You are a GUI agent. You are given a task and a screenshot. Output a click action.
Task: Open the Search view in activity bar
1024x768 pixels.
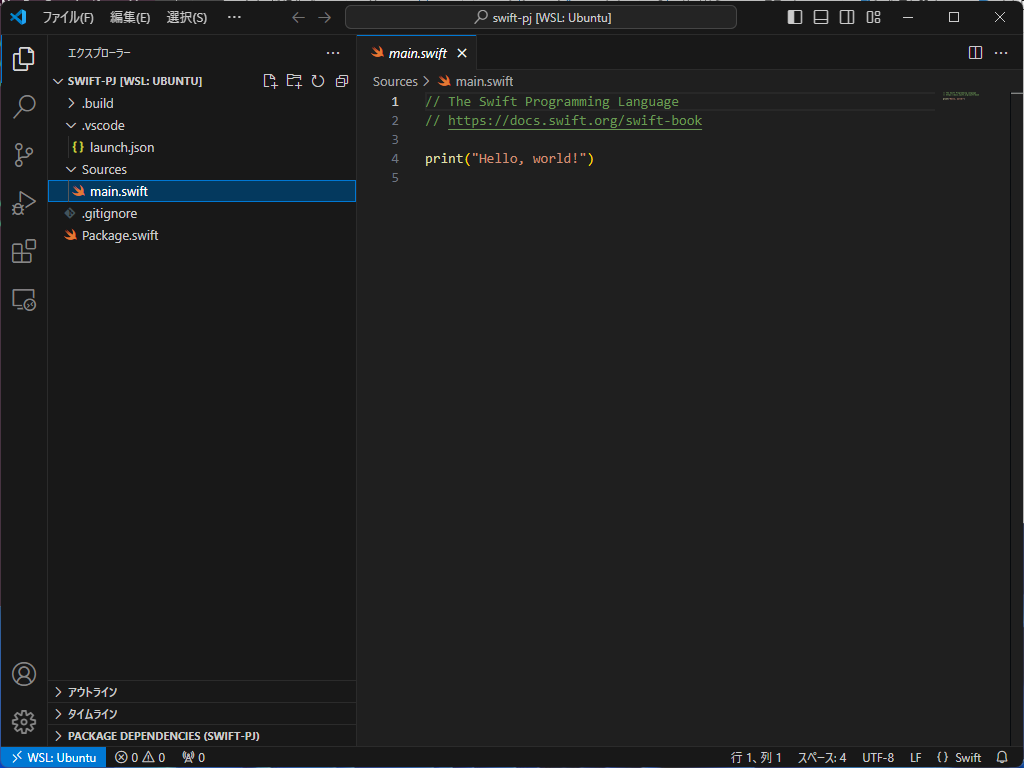coord(24,106)
